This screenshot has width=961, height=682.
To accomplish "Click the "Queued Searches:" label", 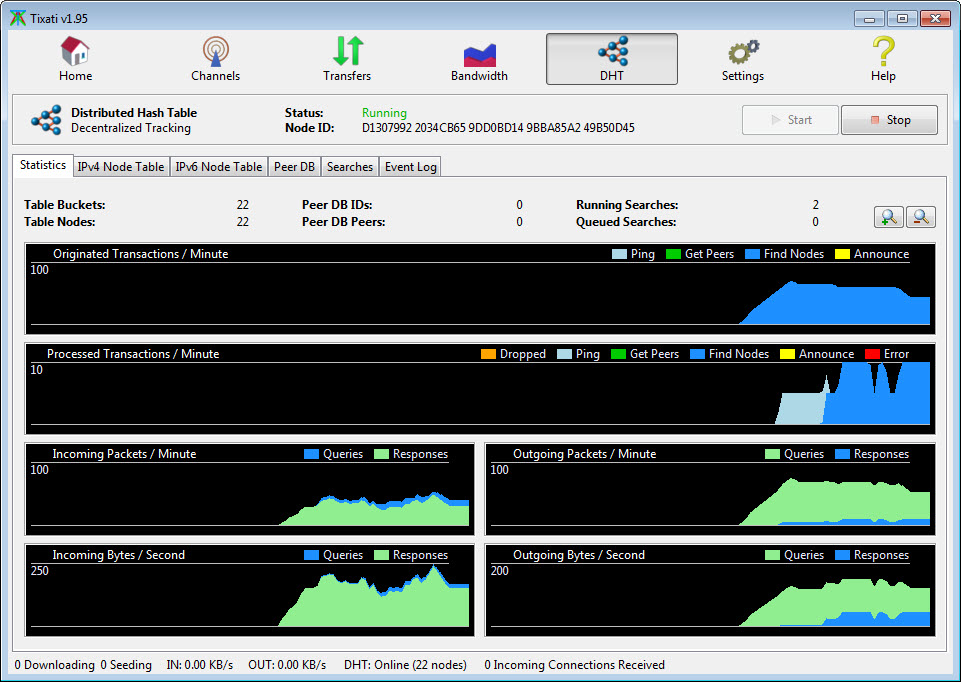I will coord(626,222).
